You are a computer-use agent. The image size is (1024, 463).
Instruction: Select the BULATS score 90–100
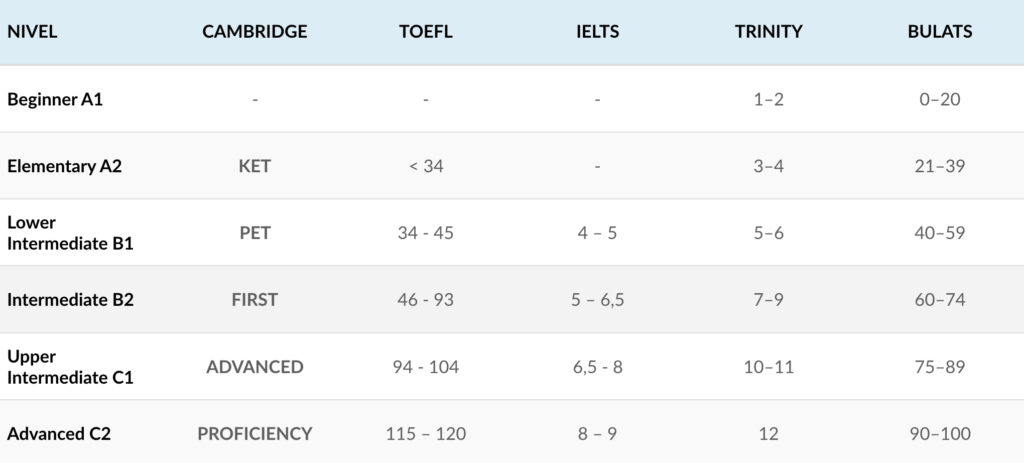pyautogui.click(x=939, y=433)
